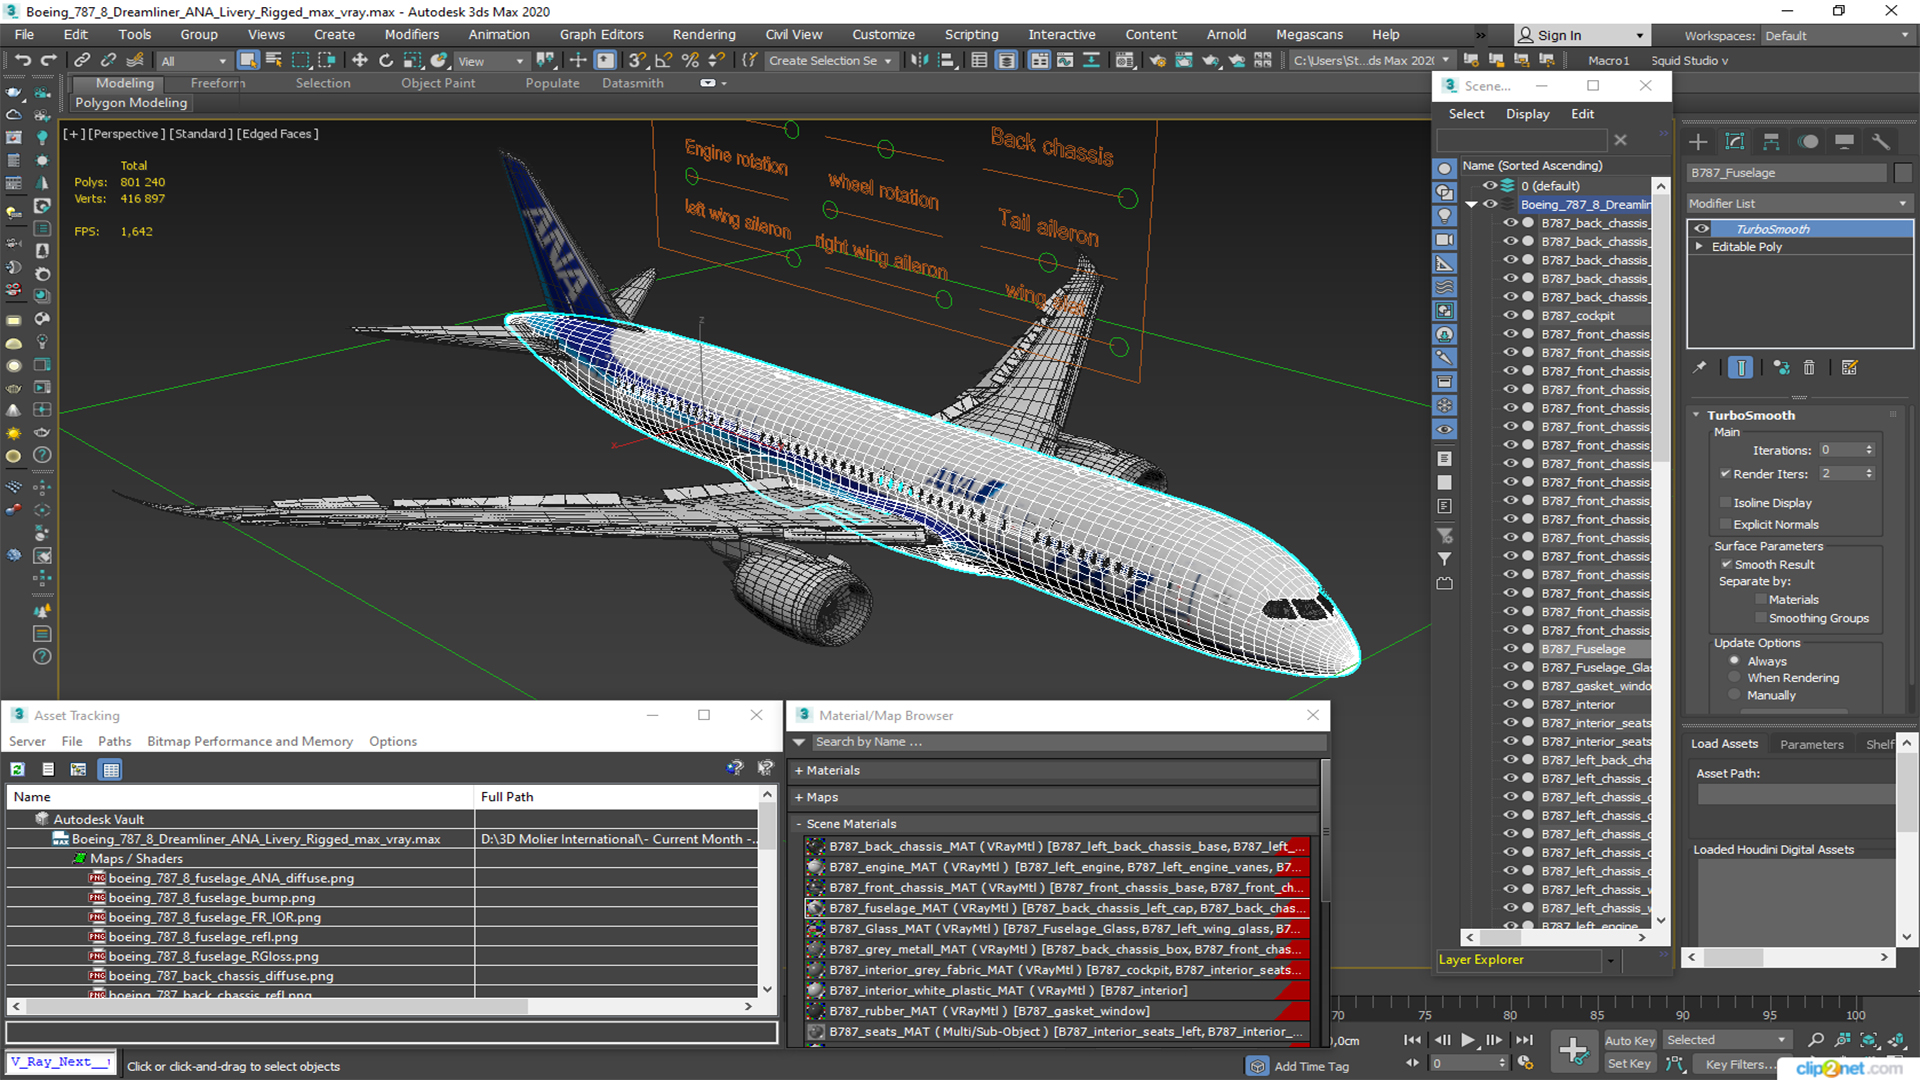Select the When Rendering update option
Viewport: 1920px width, 1080px height.
click(x=1735, y=678)
